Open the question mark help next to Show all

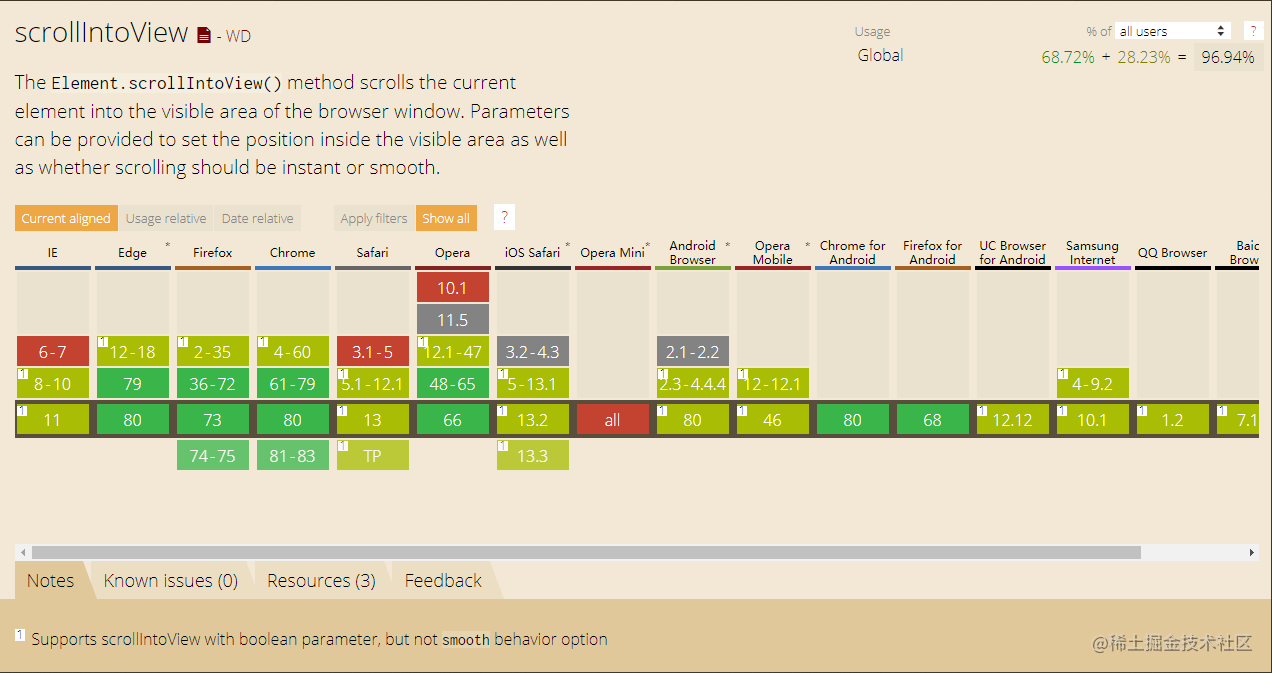pos(505,218)
